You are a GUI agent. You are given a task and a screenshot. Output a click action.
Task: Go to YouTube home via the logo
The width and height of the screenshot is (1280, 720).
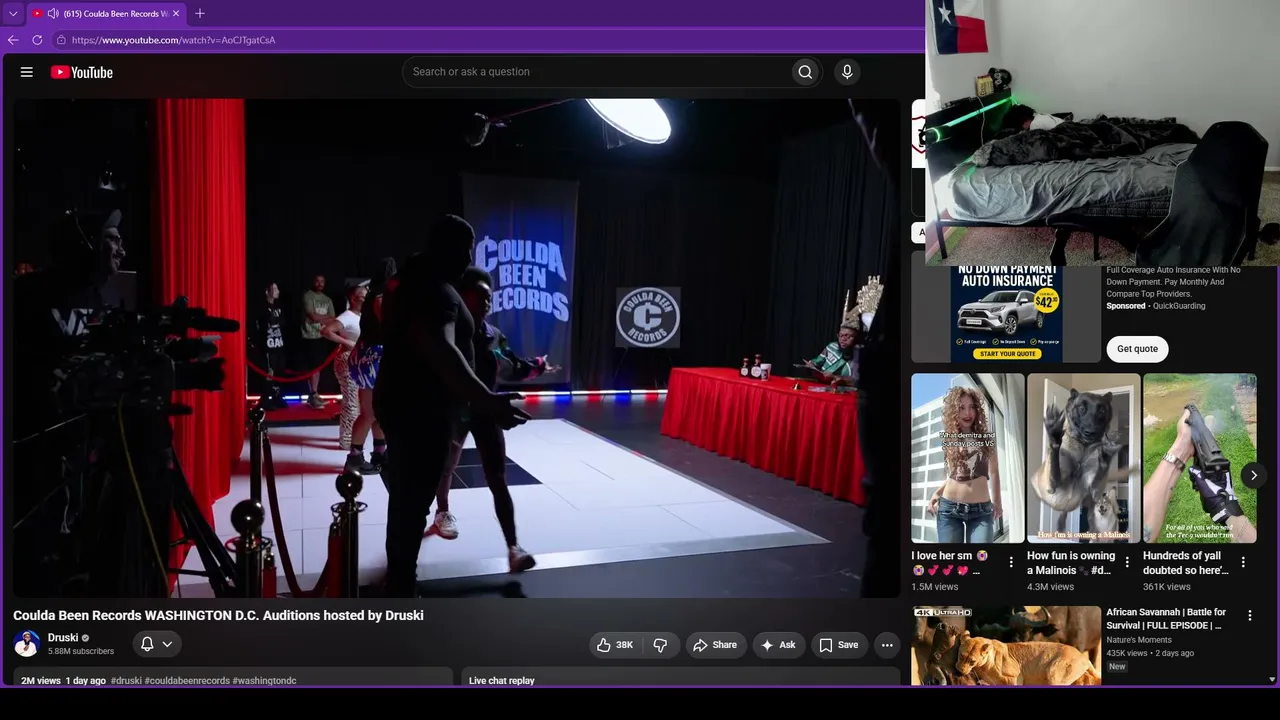(x=82, y=72)
